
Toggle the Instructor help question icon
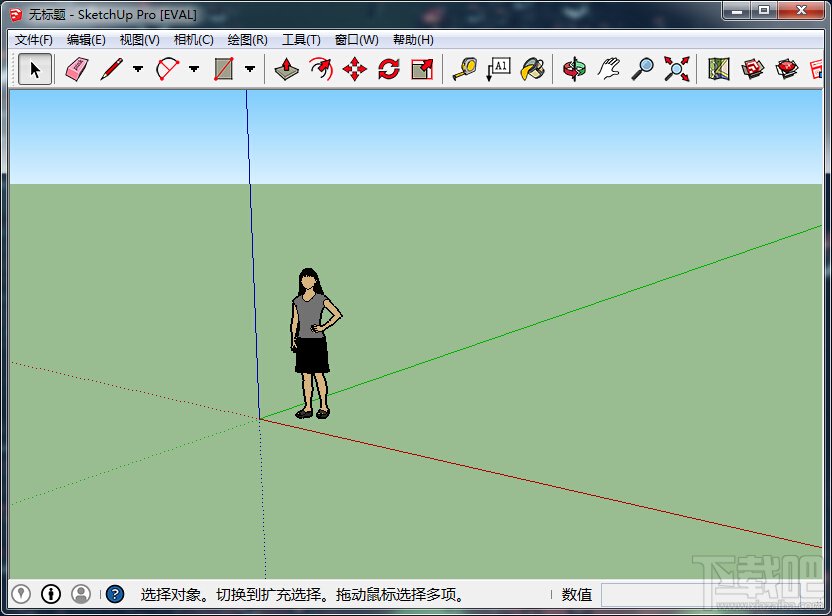point(115,594)
